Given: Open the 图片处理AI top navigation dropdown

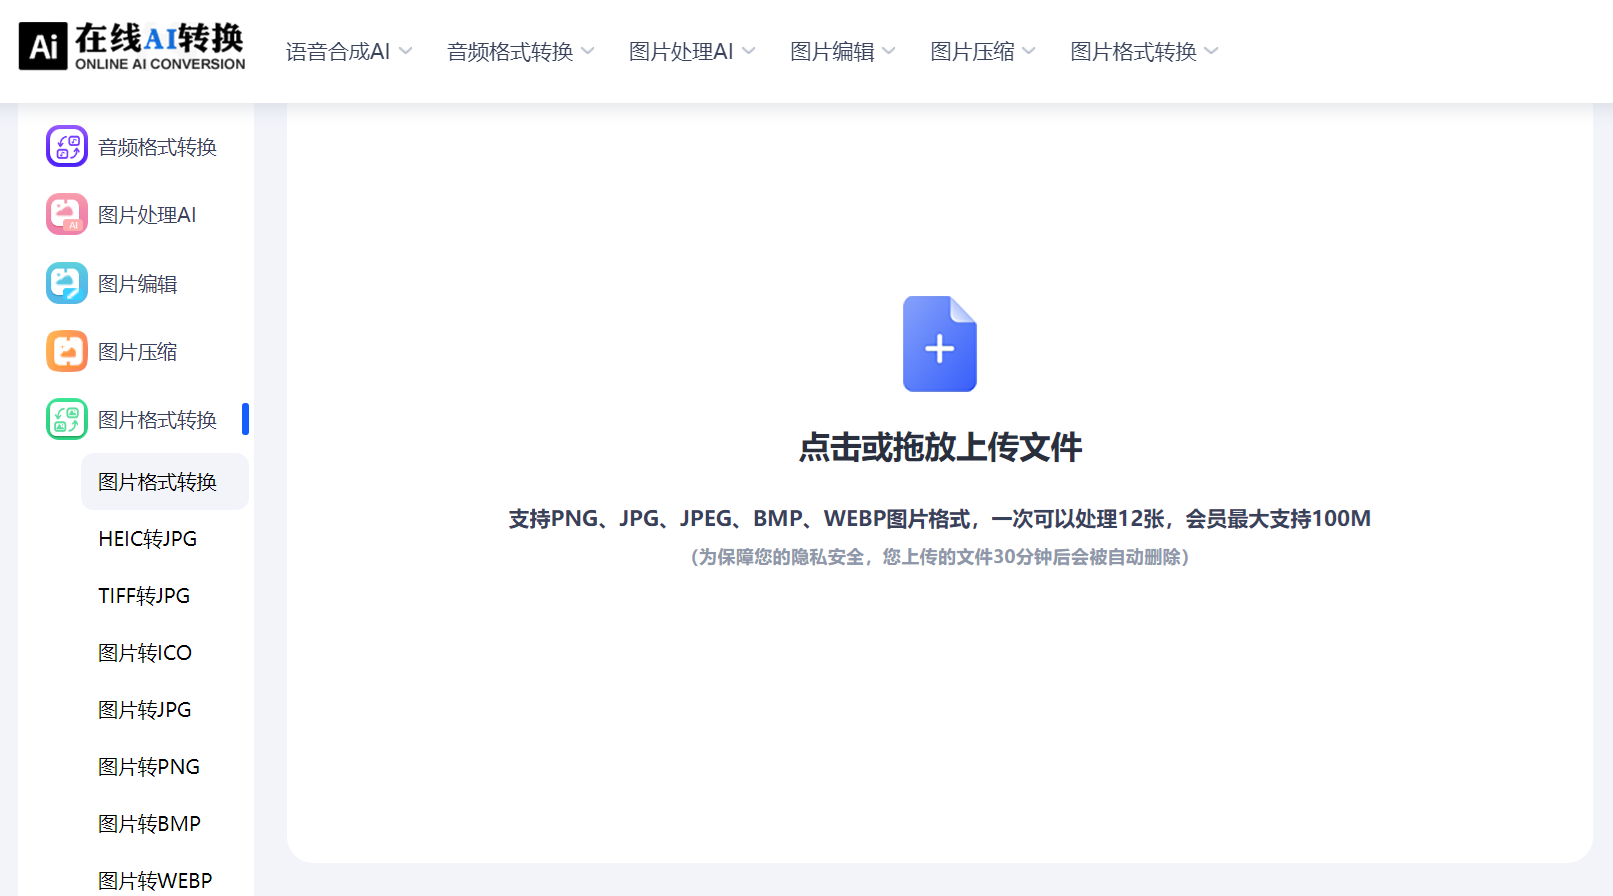Looking at the screenshot, I should coord(691,52).
